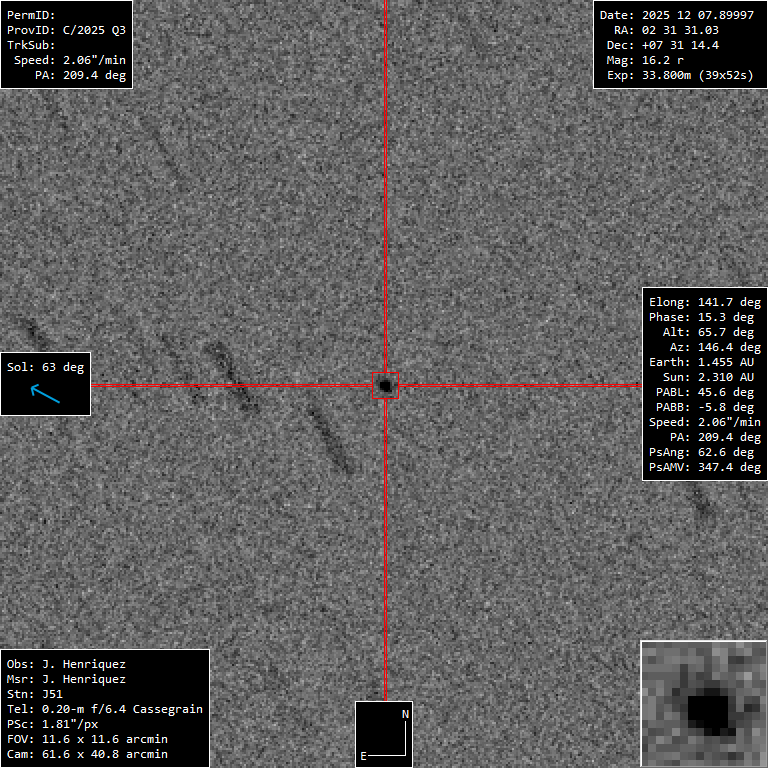Image resolution: width=768 pixels, height=768 pixels.
Task: Click the blue Sun direction arrow
Action: pos(45,394)
